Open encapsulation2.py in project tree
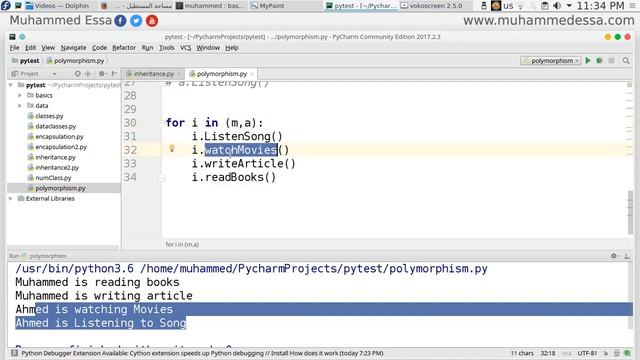 61,147
